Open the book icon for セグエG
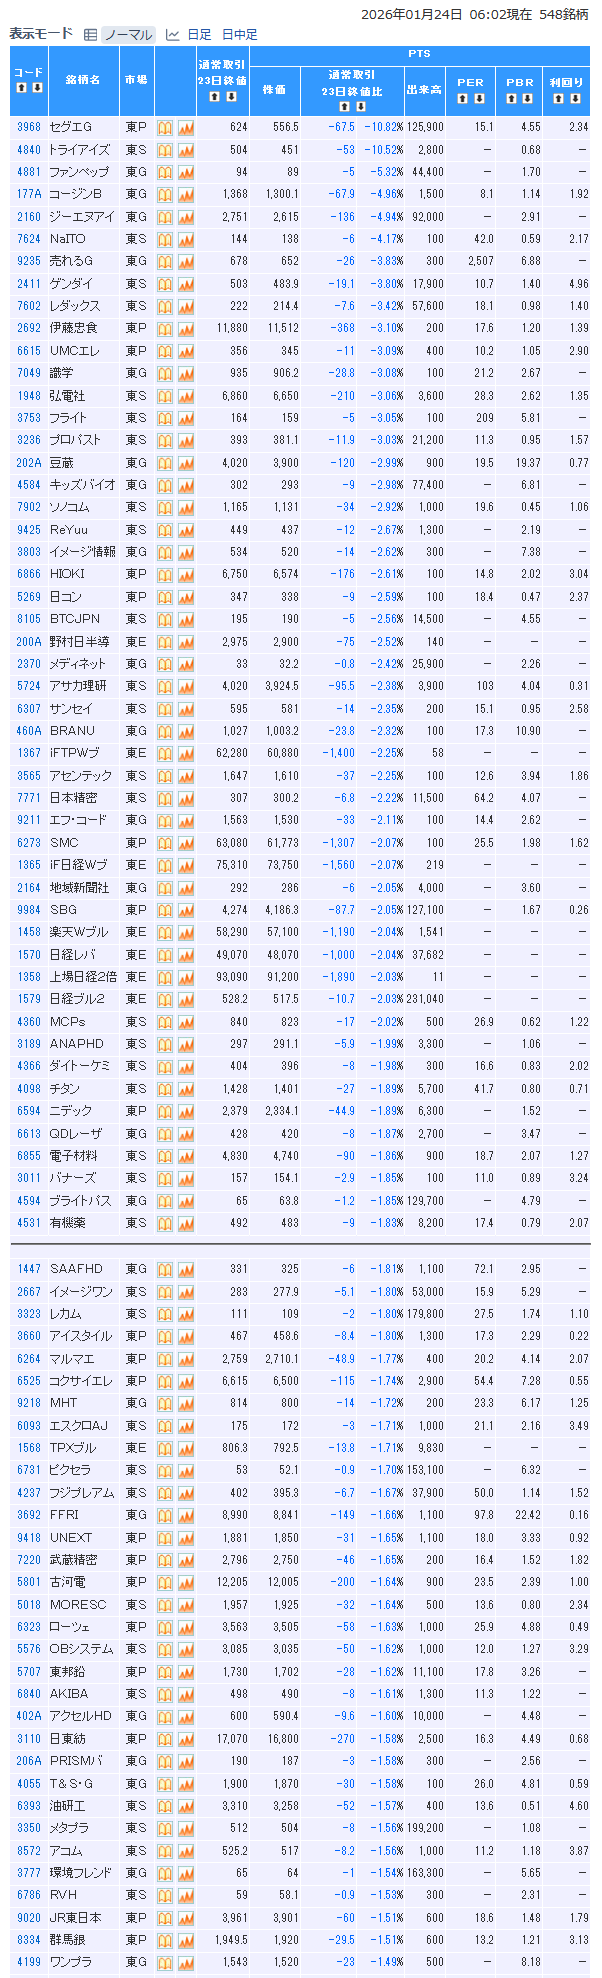The image size is (602, 1978). tap(166, 127)
